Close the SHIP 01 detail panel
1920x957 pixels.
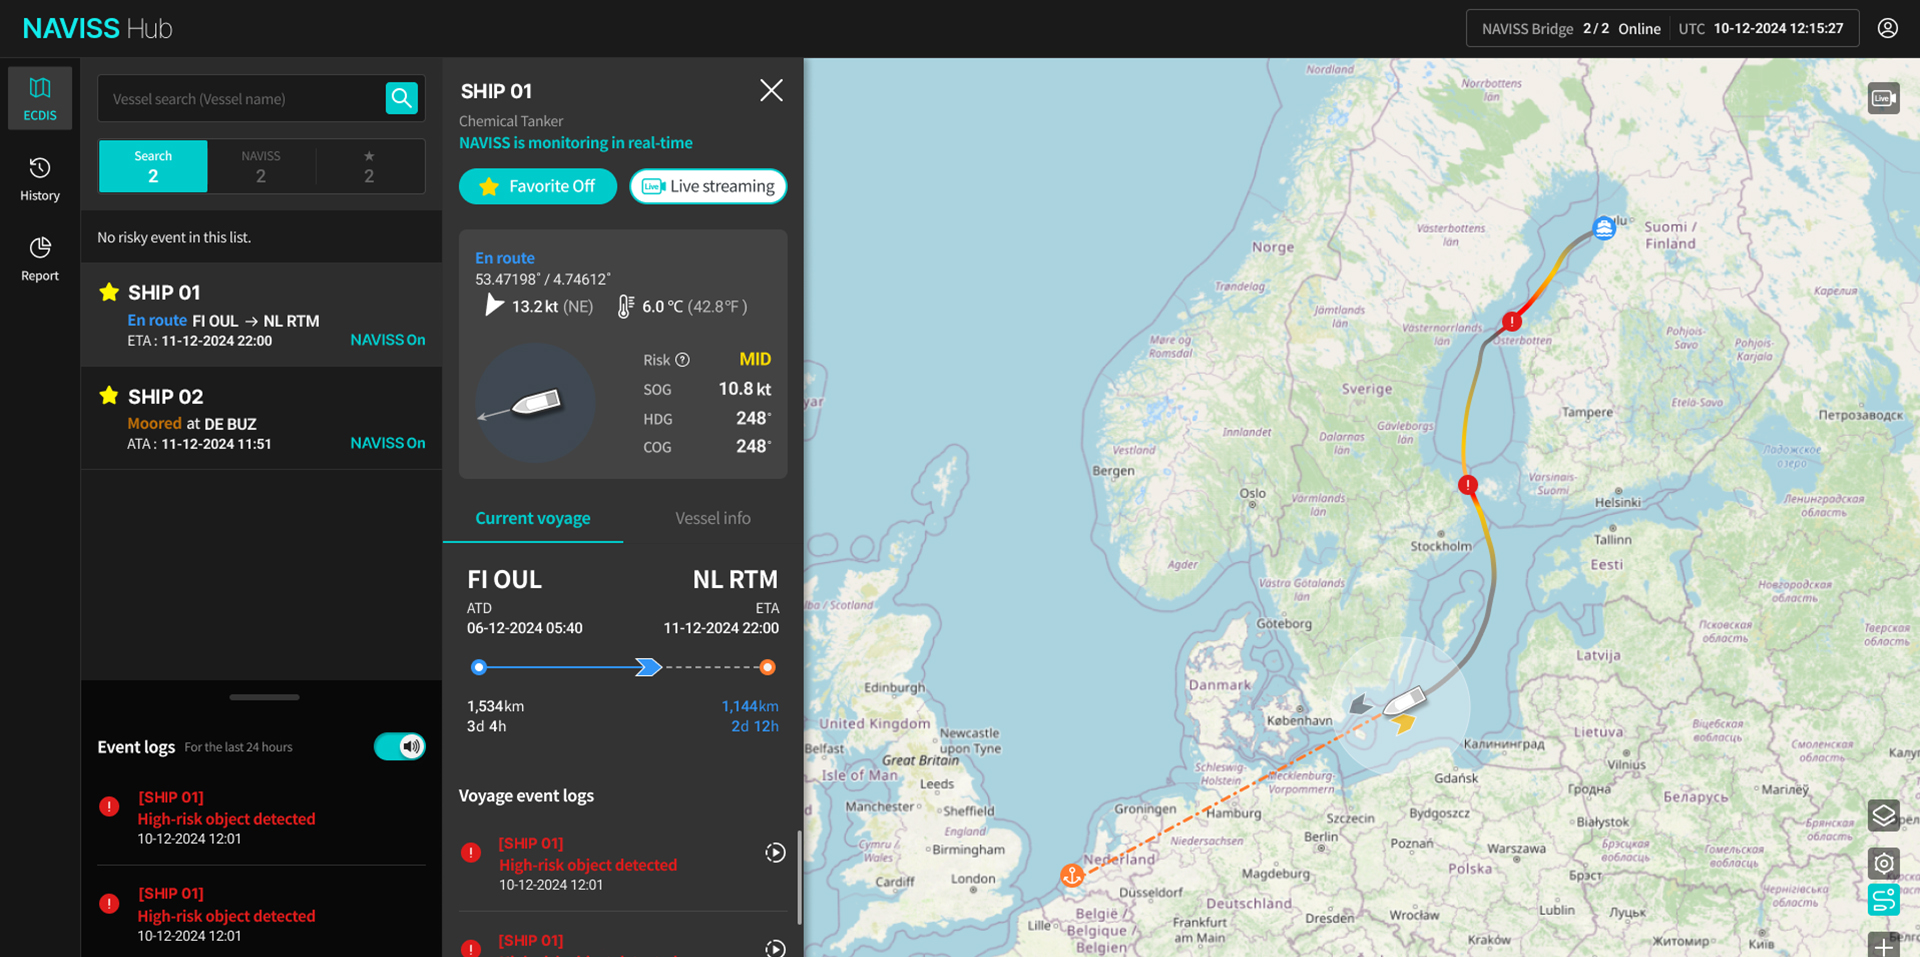[x=771, y=91]
